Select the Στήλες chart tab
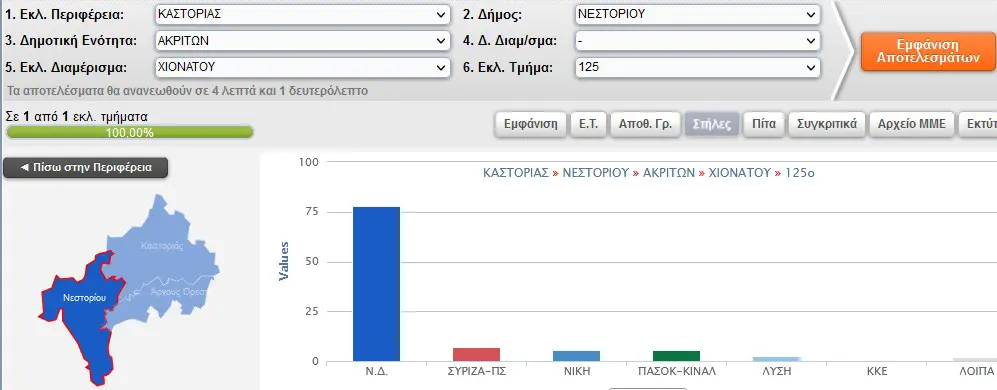The width and height of the screenshot is (997, 390). coord(712,124)
